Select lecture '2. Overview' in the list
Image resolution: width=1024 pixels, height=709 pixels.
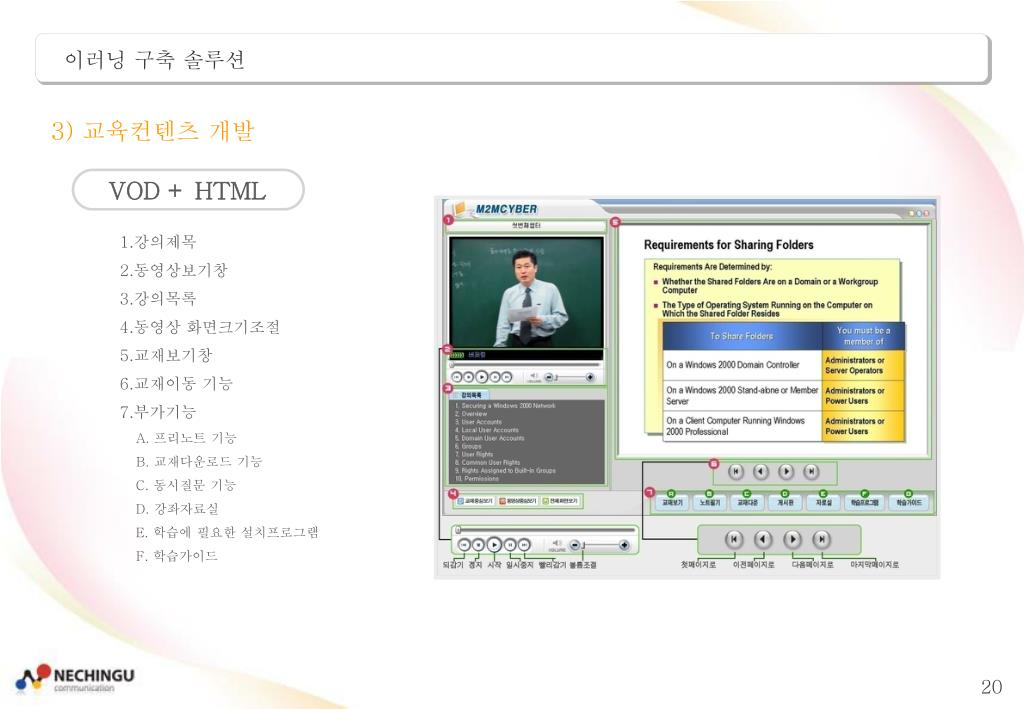[x=471, y=414]
